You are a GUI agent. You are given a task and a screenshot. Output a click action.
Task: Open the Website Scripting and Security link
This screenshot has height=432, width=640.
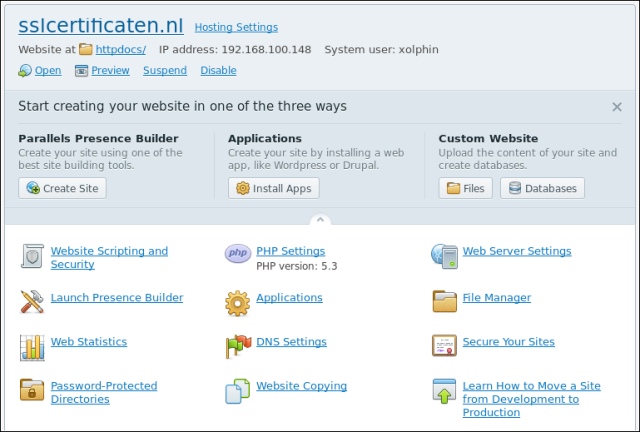109,258
